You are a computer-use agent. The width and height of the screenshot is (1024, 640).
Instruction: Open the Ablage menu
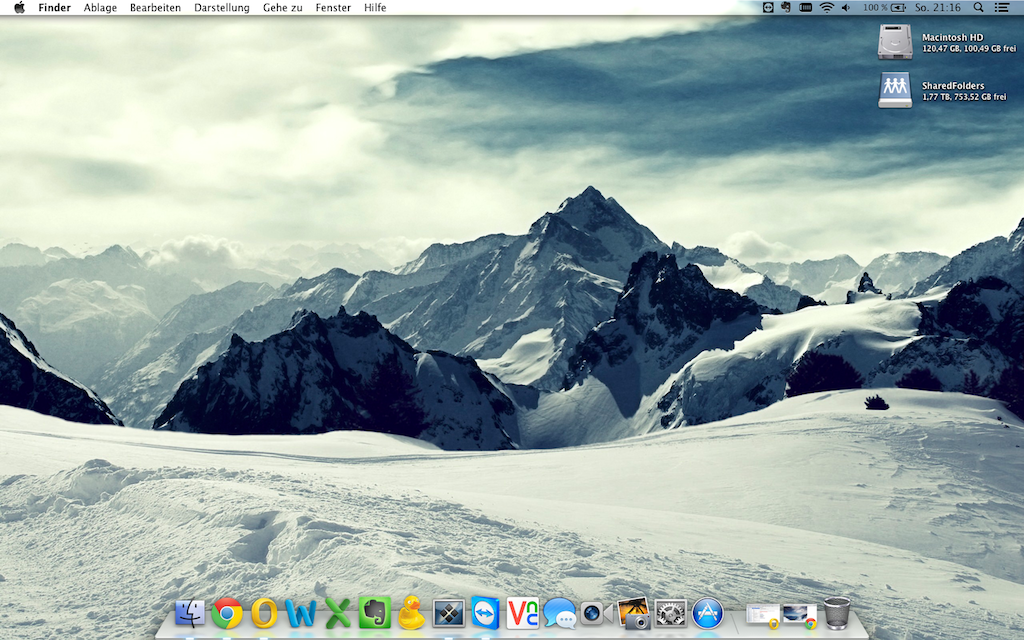(x=100, y=7)
